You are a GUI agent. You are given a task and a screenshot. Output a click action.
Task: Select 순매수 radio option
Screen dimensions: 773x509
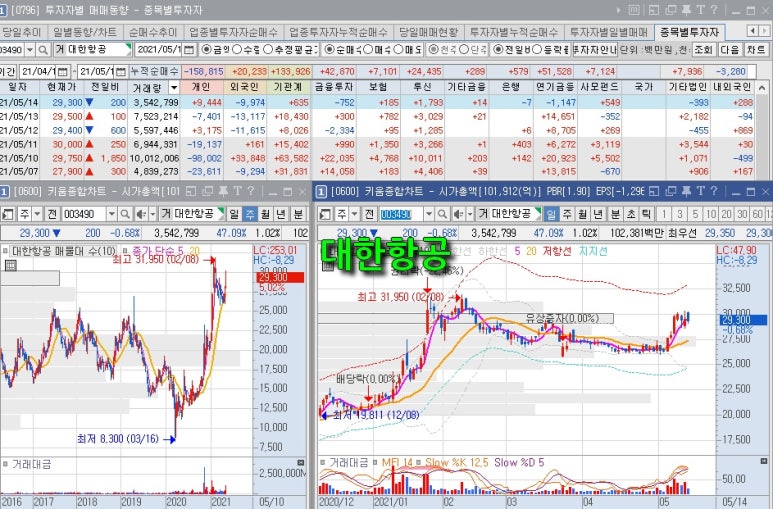pos(329,50)
